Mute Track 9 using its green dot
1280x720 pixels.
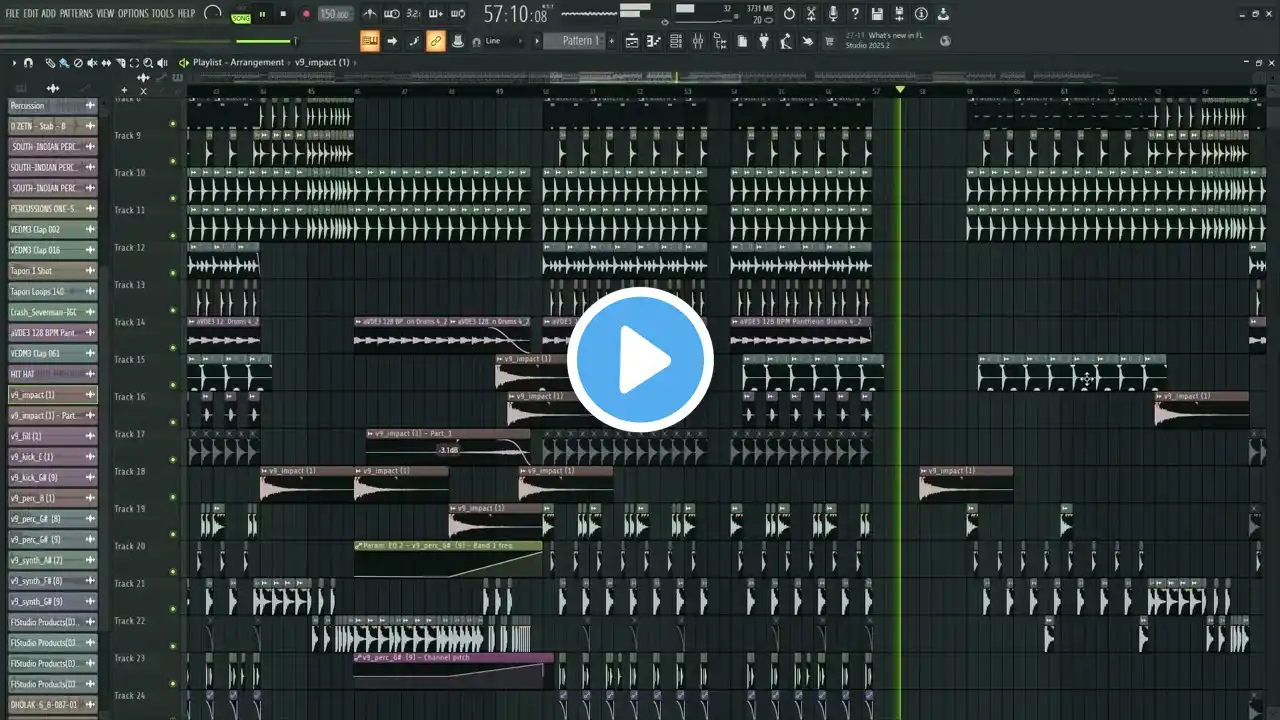[x=173, y=161]
